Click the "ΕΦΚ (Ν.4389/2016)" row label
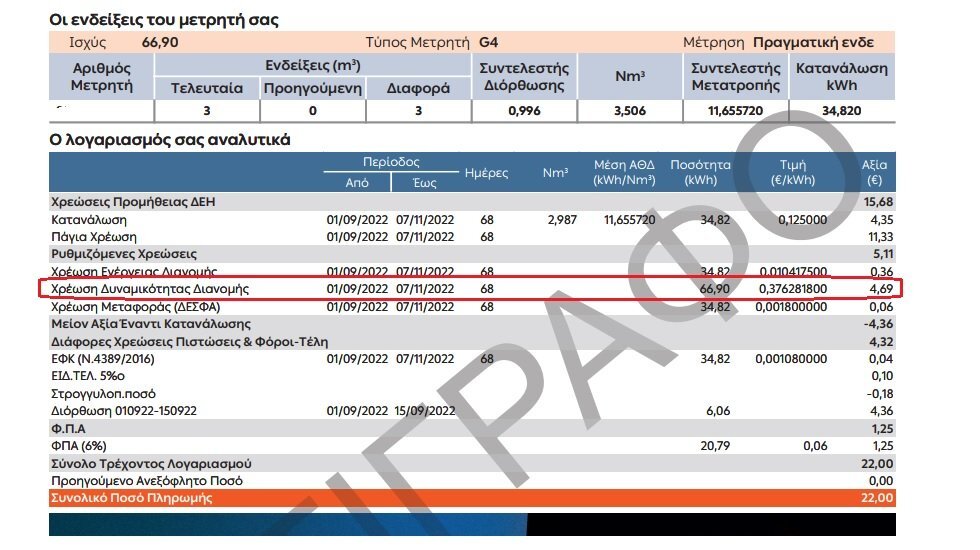980x550 pixels. point(102,359)
